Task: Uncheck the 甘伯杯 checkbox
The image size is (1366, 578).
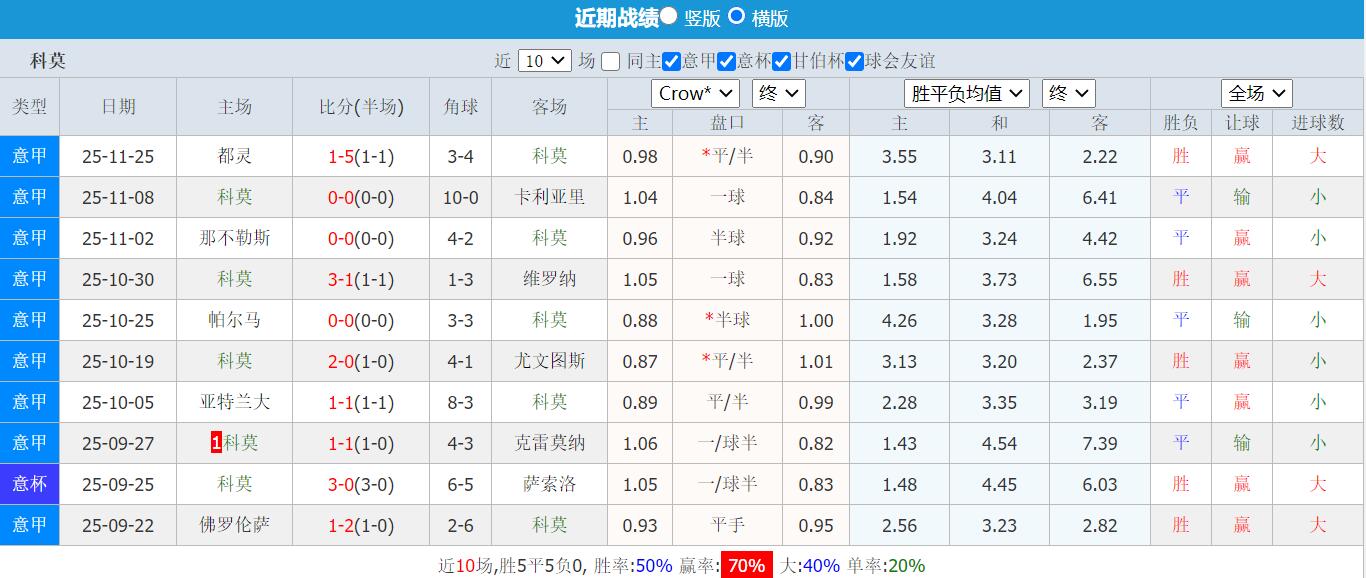Action: 781,60
